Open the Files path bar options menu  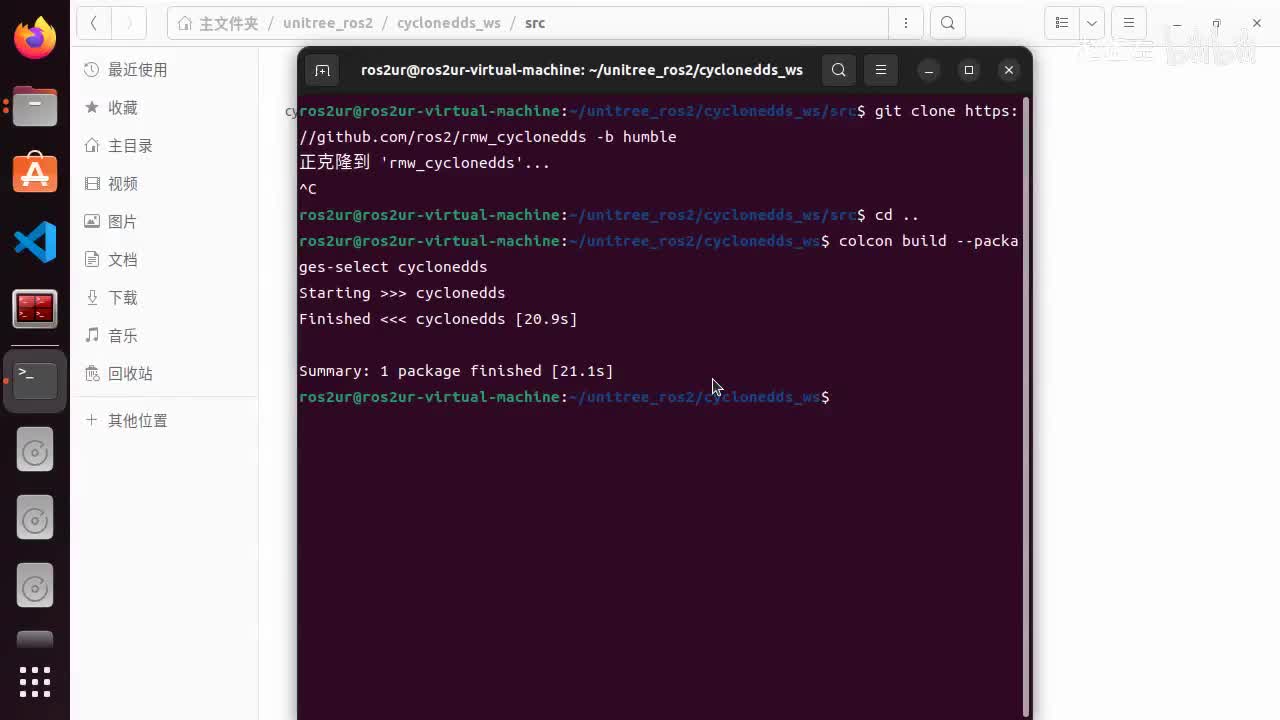click(x=906, y=23)
